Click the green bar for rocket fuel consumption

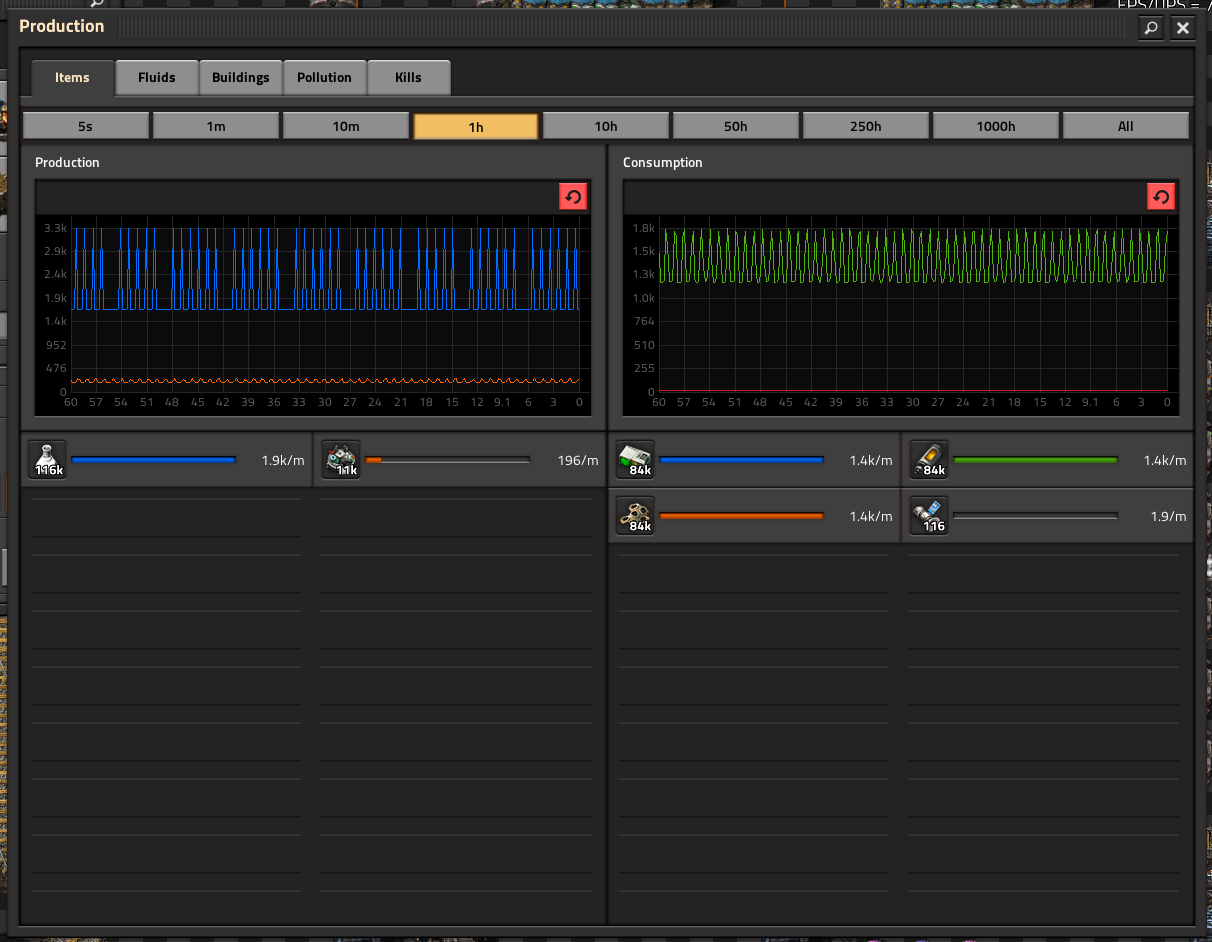[1035, 460]
